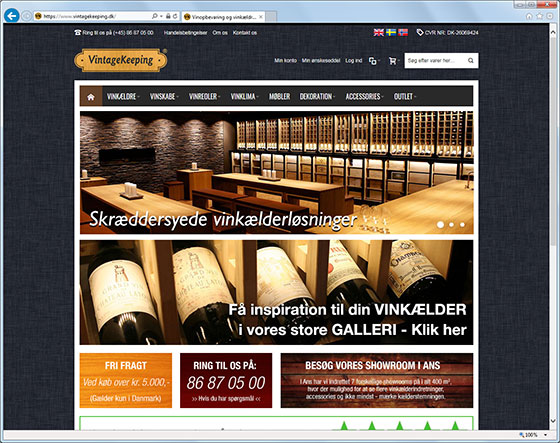Click the browser Home icon
560x443 pixels.
click(529, 16)
